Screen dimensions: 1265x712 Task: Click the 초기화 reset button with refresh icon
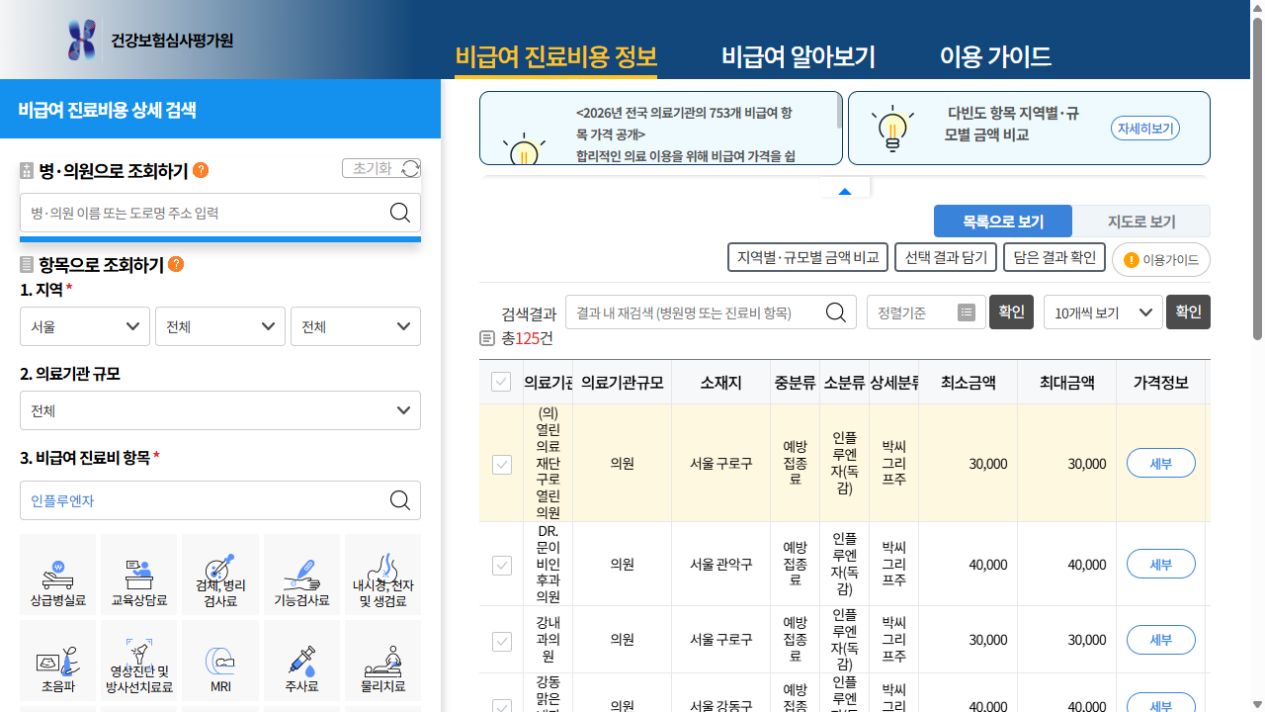(381, 168)
